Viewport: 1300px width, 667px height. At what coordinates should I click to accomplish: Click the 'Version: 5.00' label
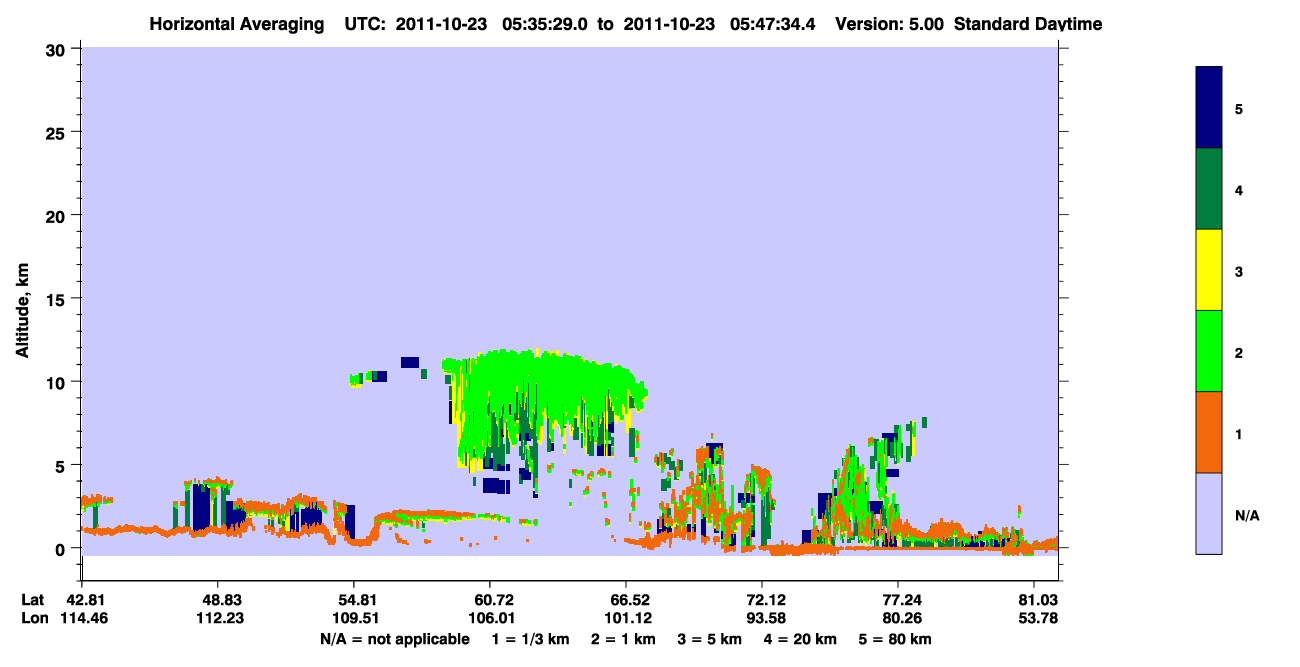[891, 24]
